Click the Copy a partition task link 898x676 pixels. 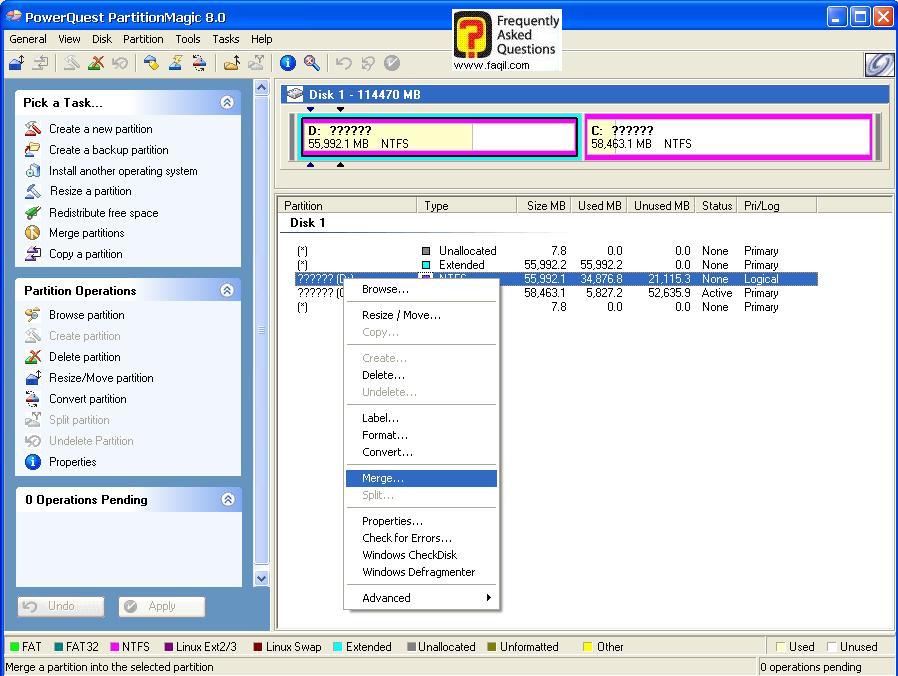[86, 254]
